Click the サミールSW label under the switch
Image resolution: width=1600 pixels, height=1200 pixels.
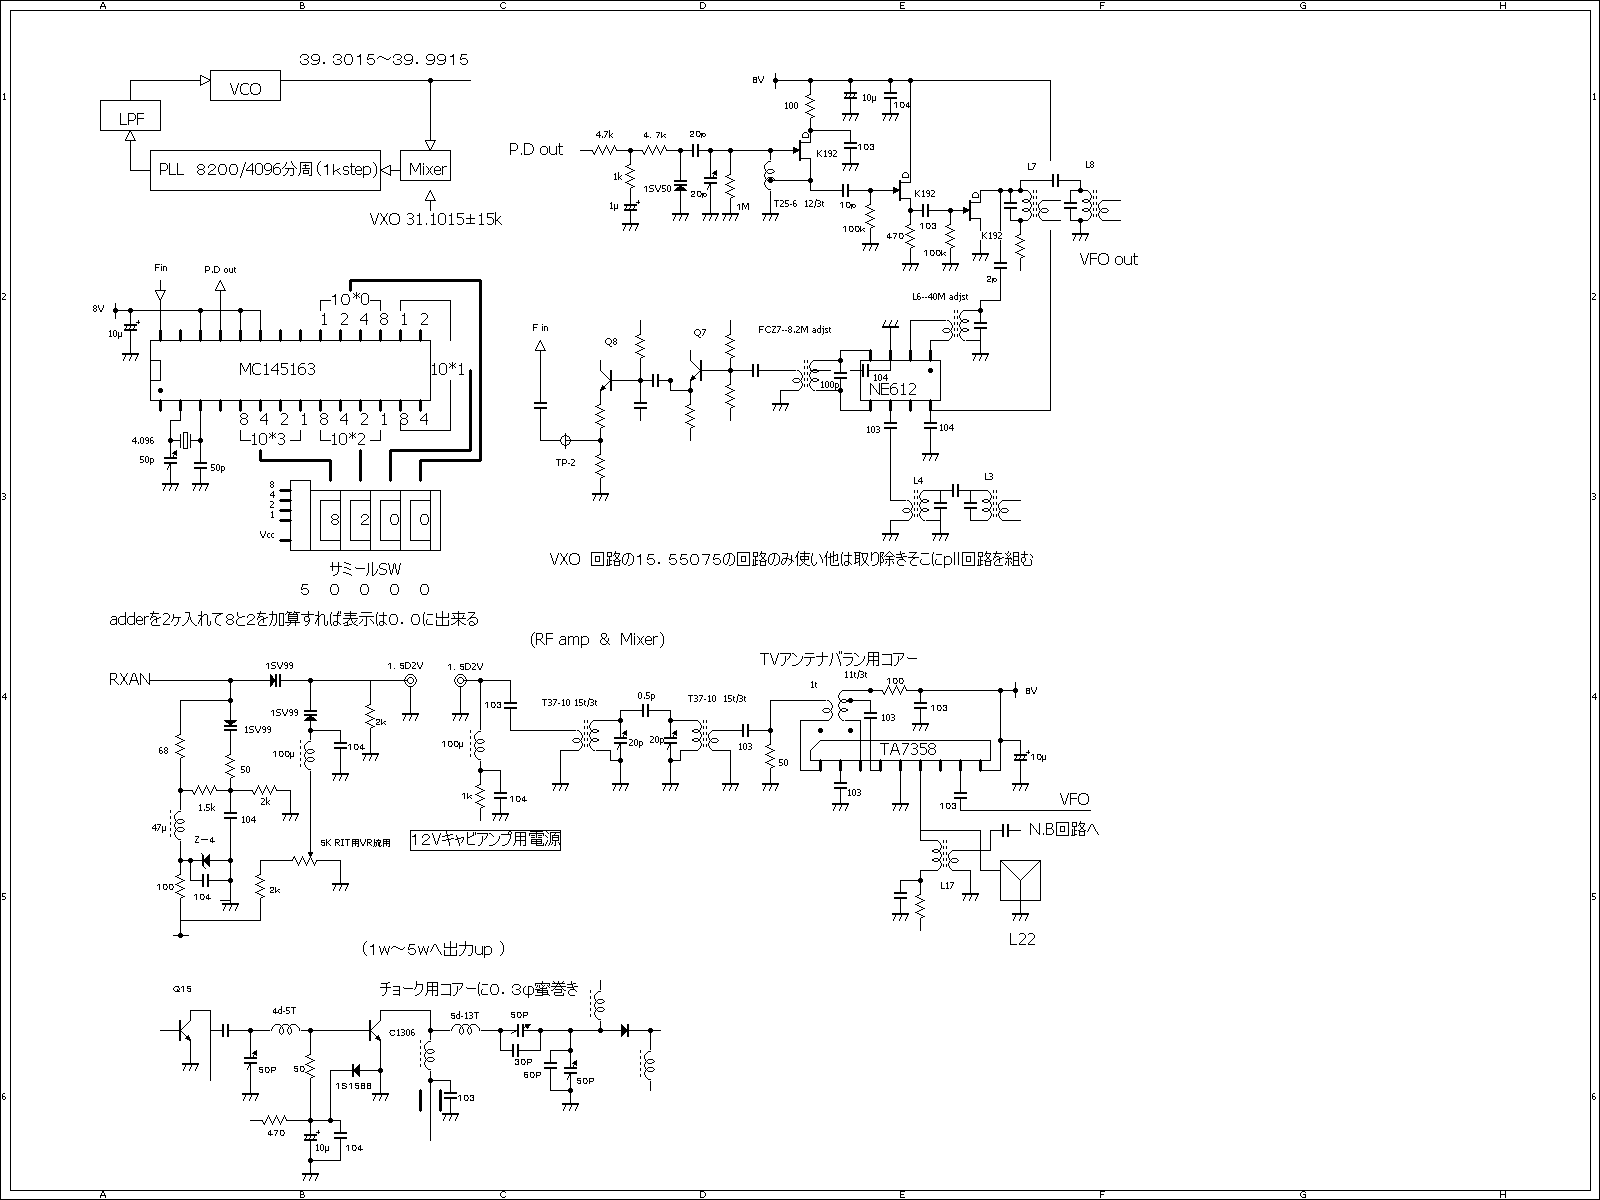coord(366,568)
